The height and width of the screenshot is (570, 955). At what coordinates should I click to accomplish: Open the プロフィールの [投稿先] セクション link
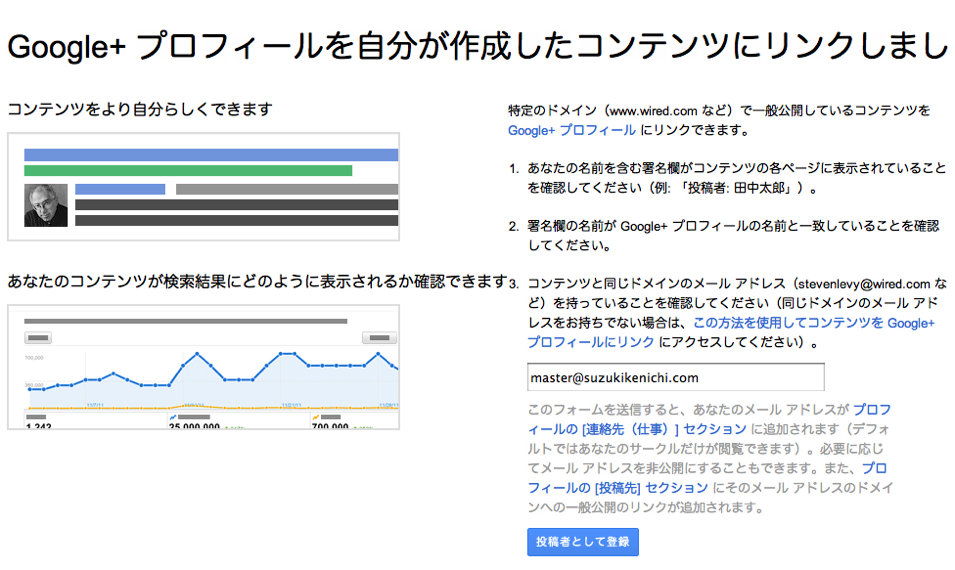tap(707, 477)
